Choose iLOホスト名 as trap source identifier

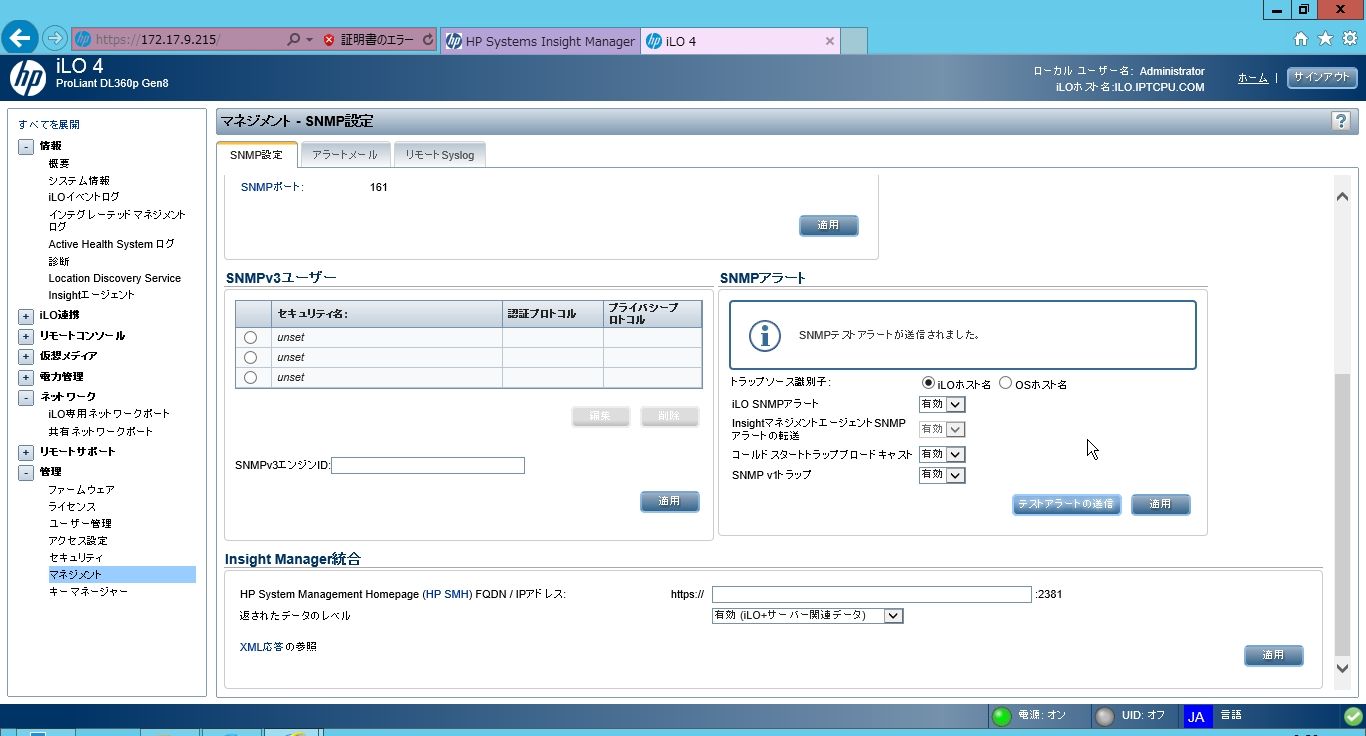[x=928, y=383]
